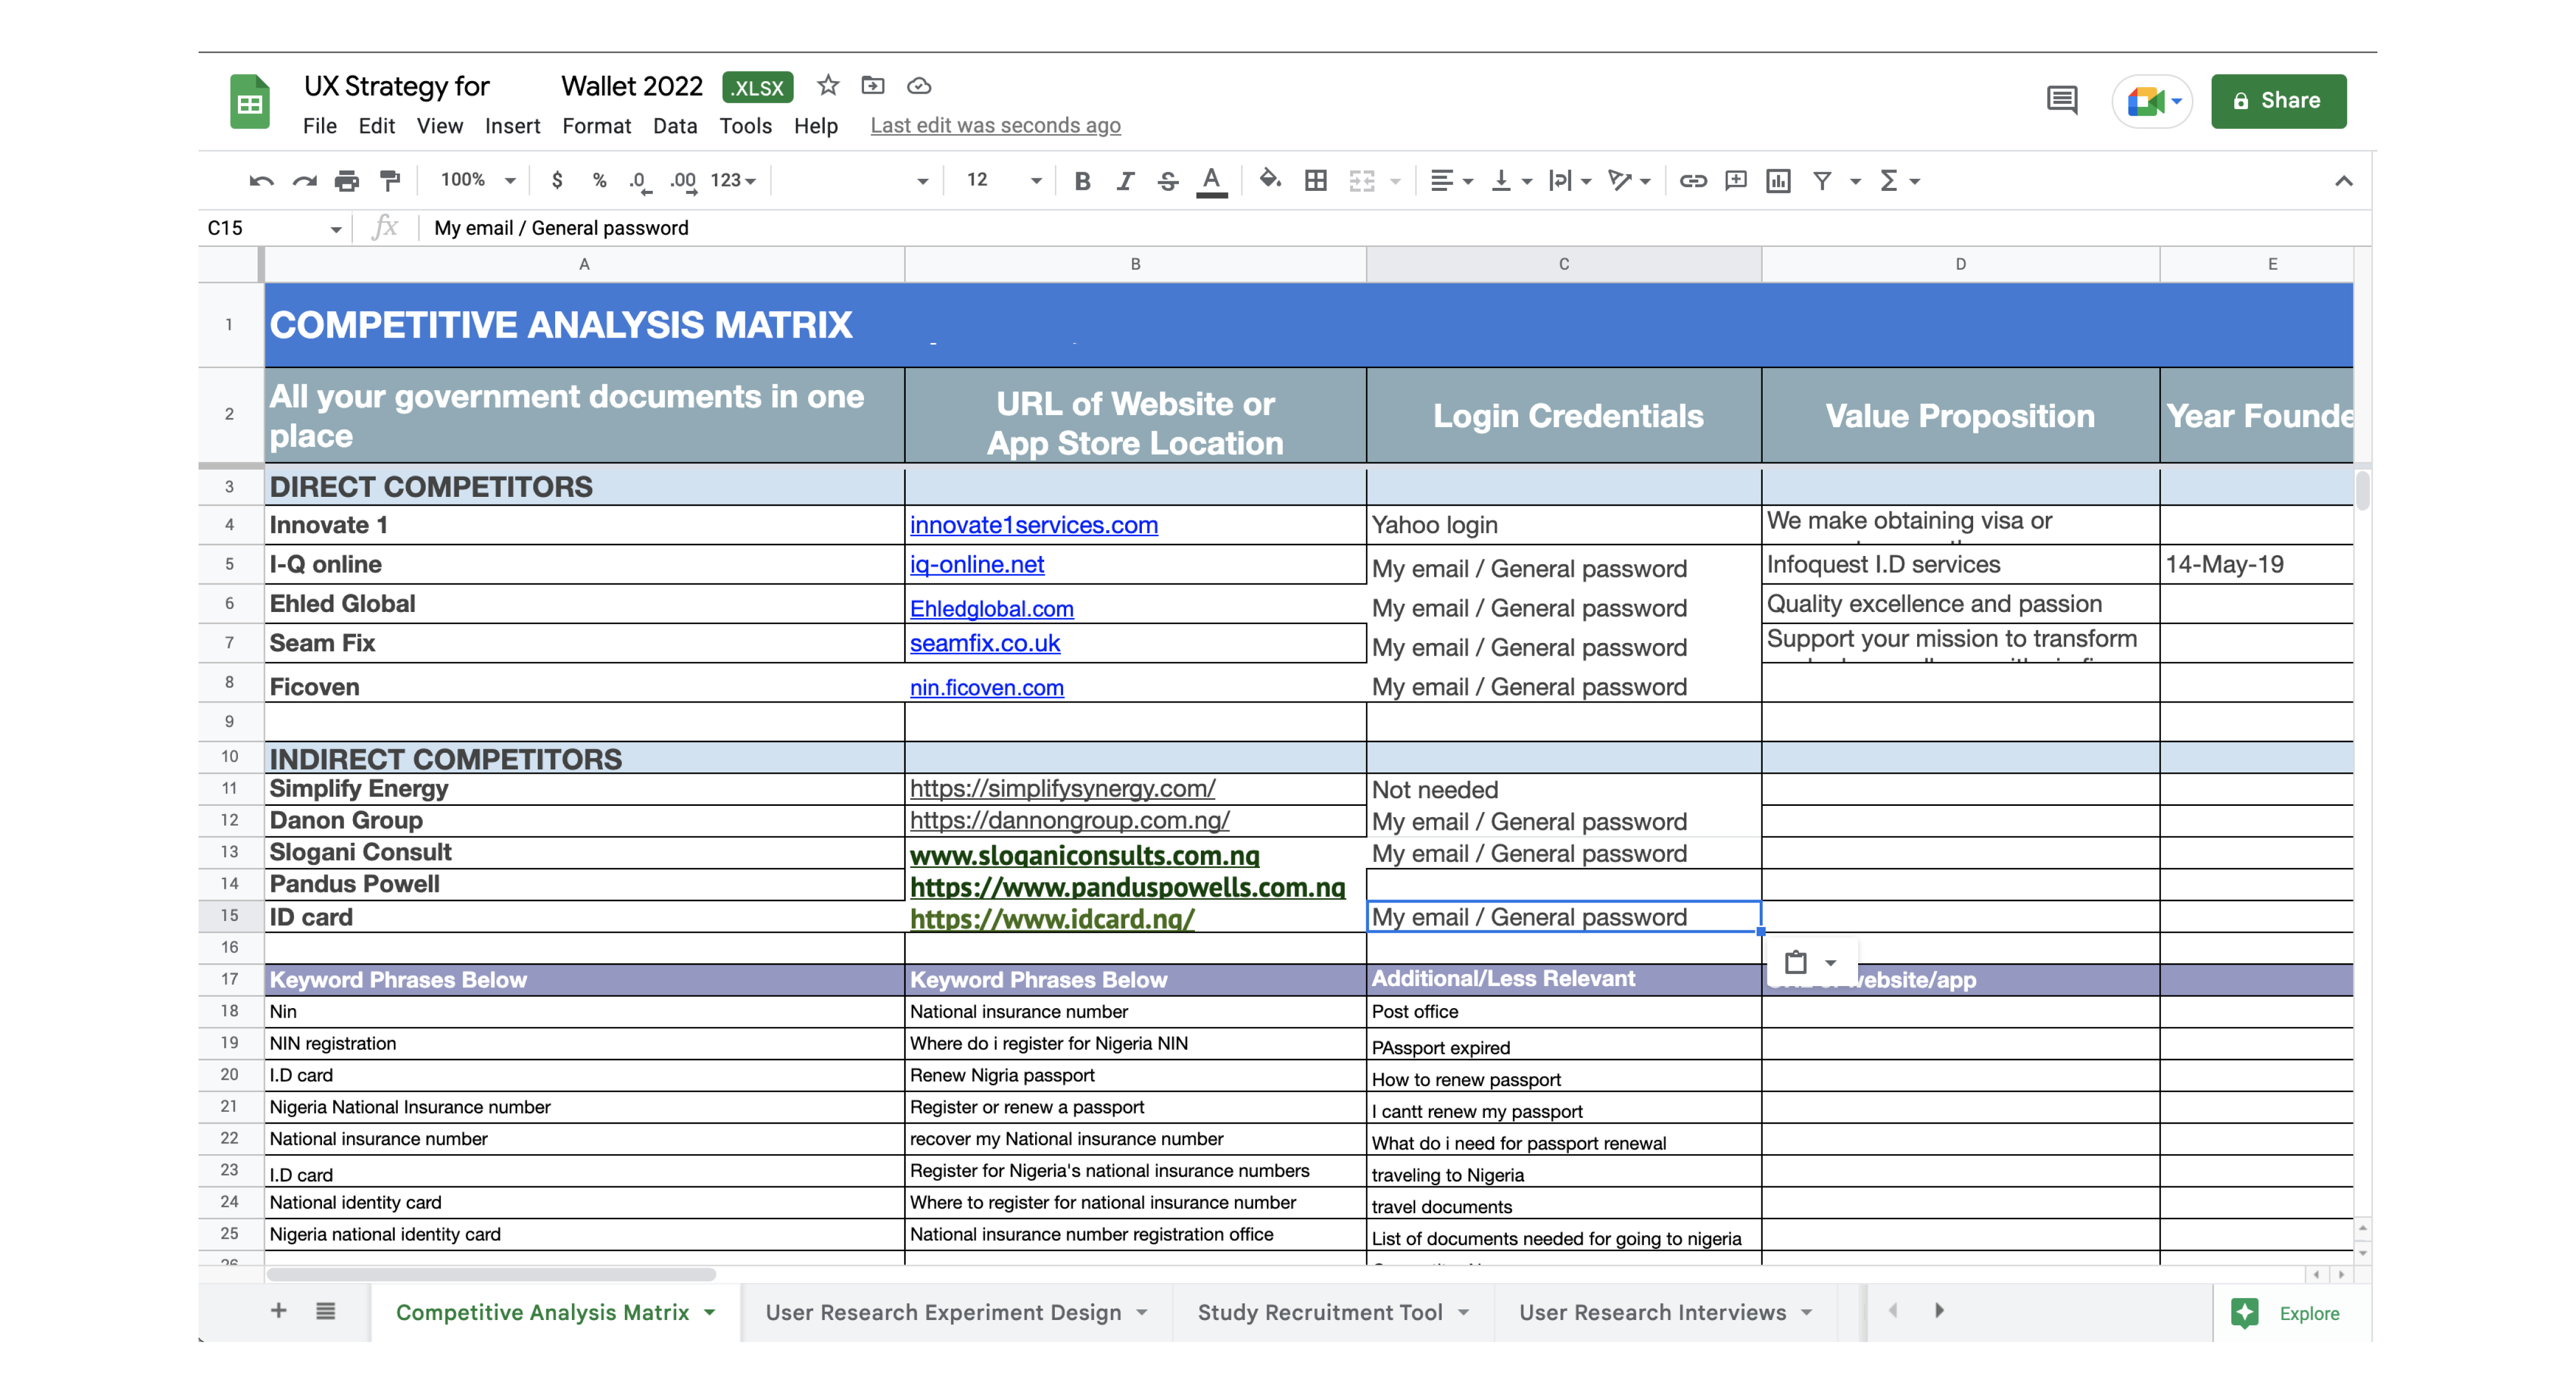View the cloud save status icon

(919, 85)
